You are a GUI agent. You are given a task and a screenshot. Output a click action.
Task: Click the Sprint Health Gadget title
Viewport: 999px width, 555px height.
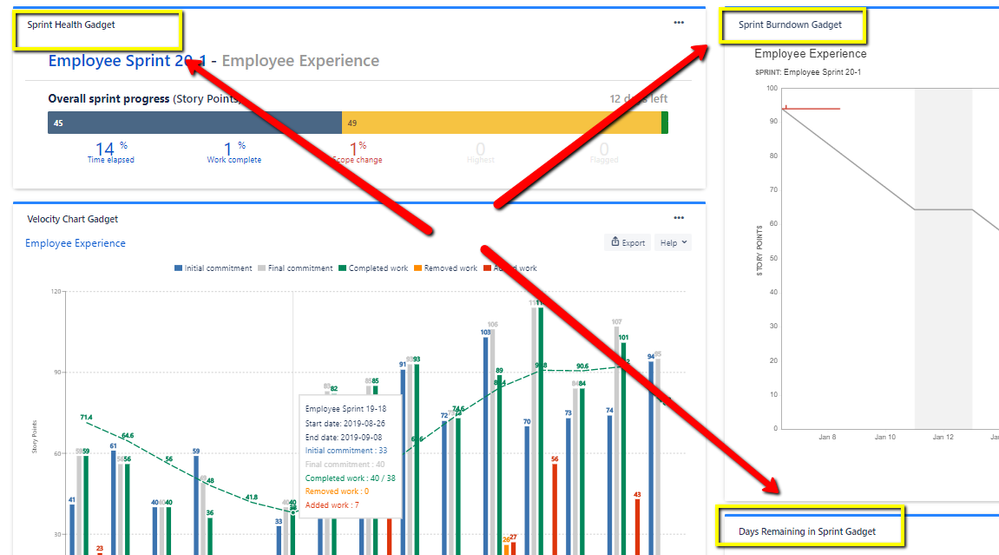click(x=71, y=25)
